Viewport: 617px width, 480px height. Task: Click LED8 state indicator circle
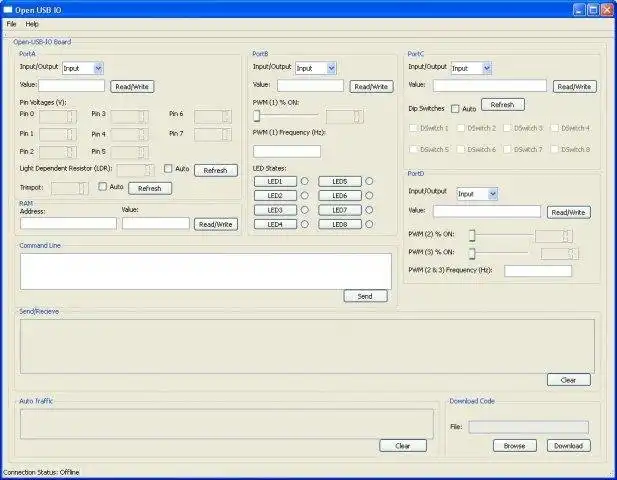point(369,224)
